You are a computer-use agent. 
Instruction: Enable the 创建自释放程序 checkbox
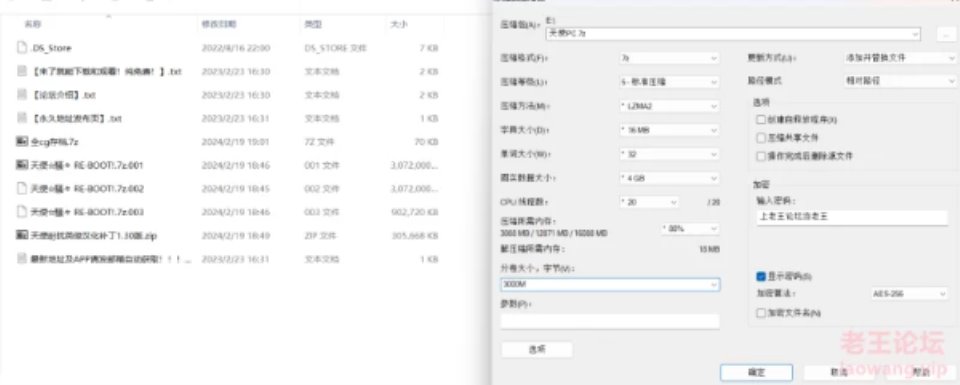[x=761, y=120]
